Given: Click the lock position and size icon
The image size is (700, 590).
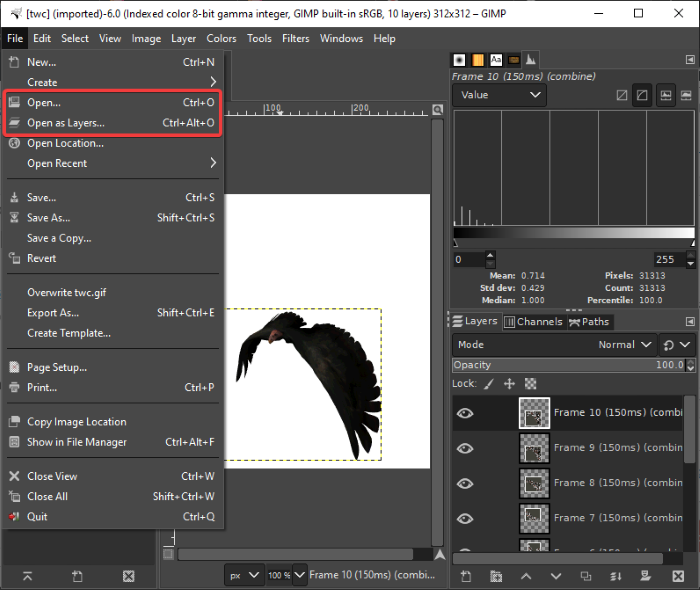Looking at the screenshot, I should [509, 384].
